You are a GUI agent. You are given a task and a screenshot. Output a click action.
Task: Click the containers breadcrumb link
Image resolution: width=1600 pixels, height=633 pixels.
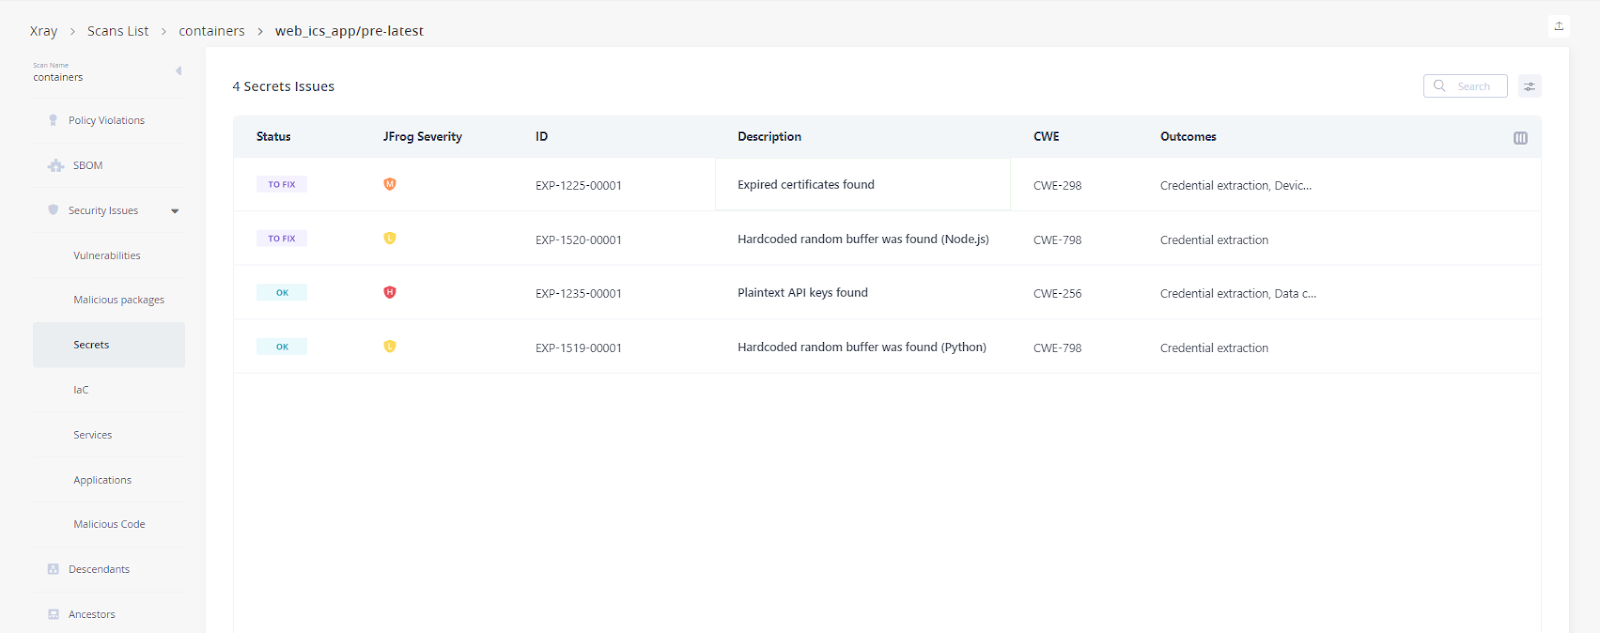pyautogui.click(x=211, y=31)
